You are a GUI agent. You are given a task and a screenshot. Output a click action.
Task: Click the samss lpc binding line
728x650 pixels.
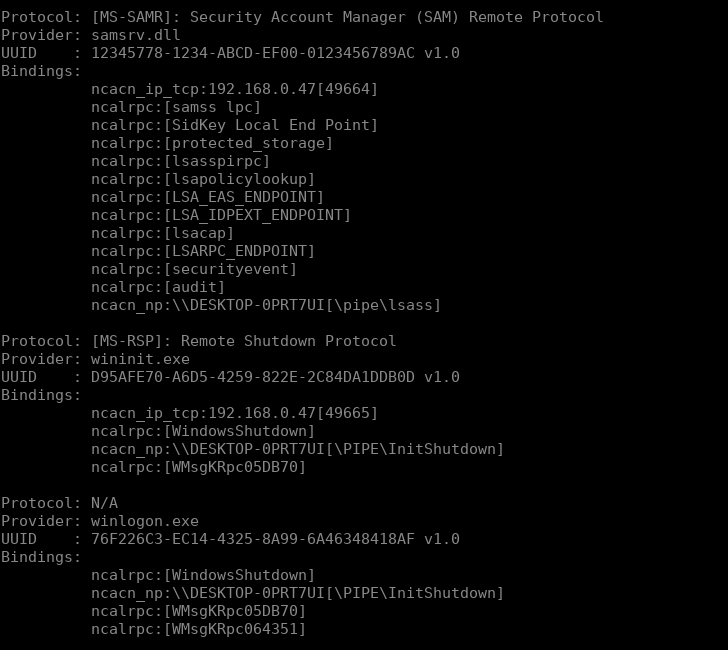[175, 107]
